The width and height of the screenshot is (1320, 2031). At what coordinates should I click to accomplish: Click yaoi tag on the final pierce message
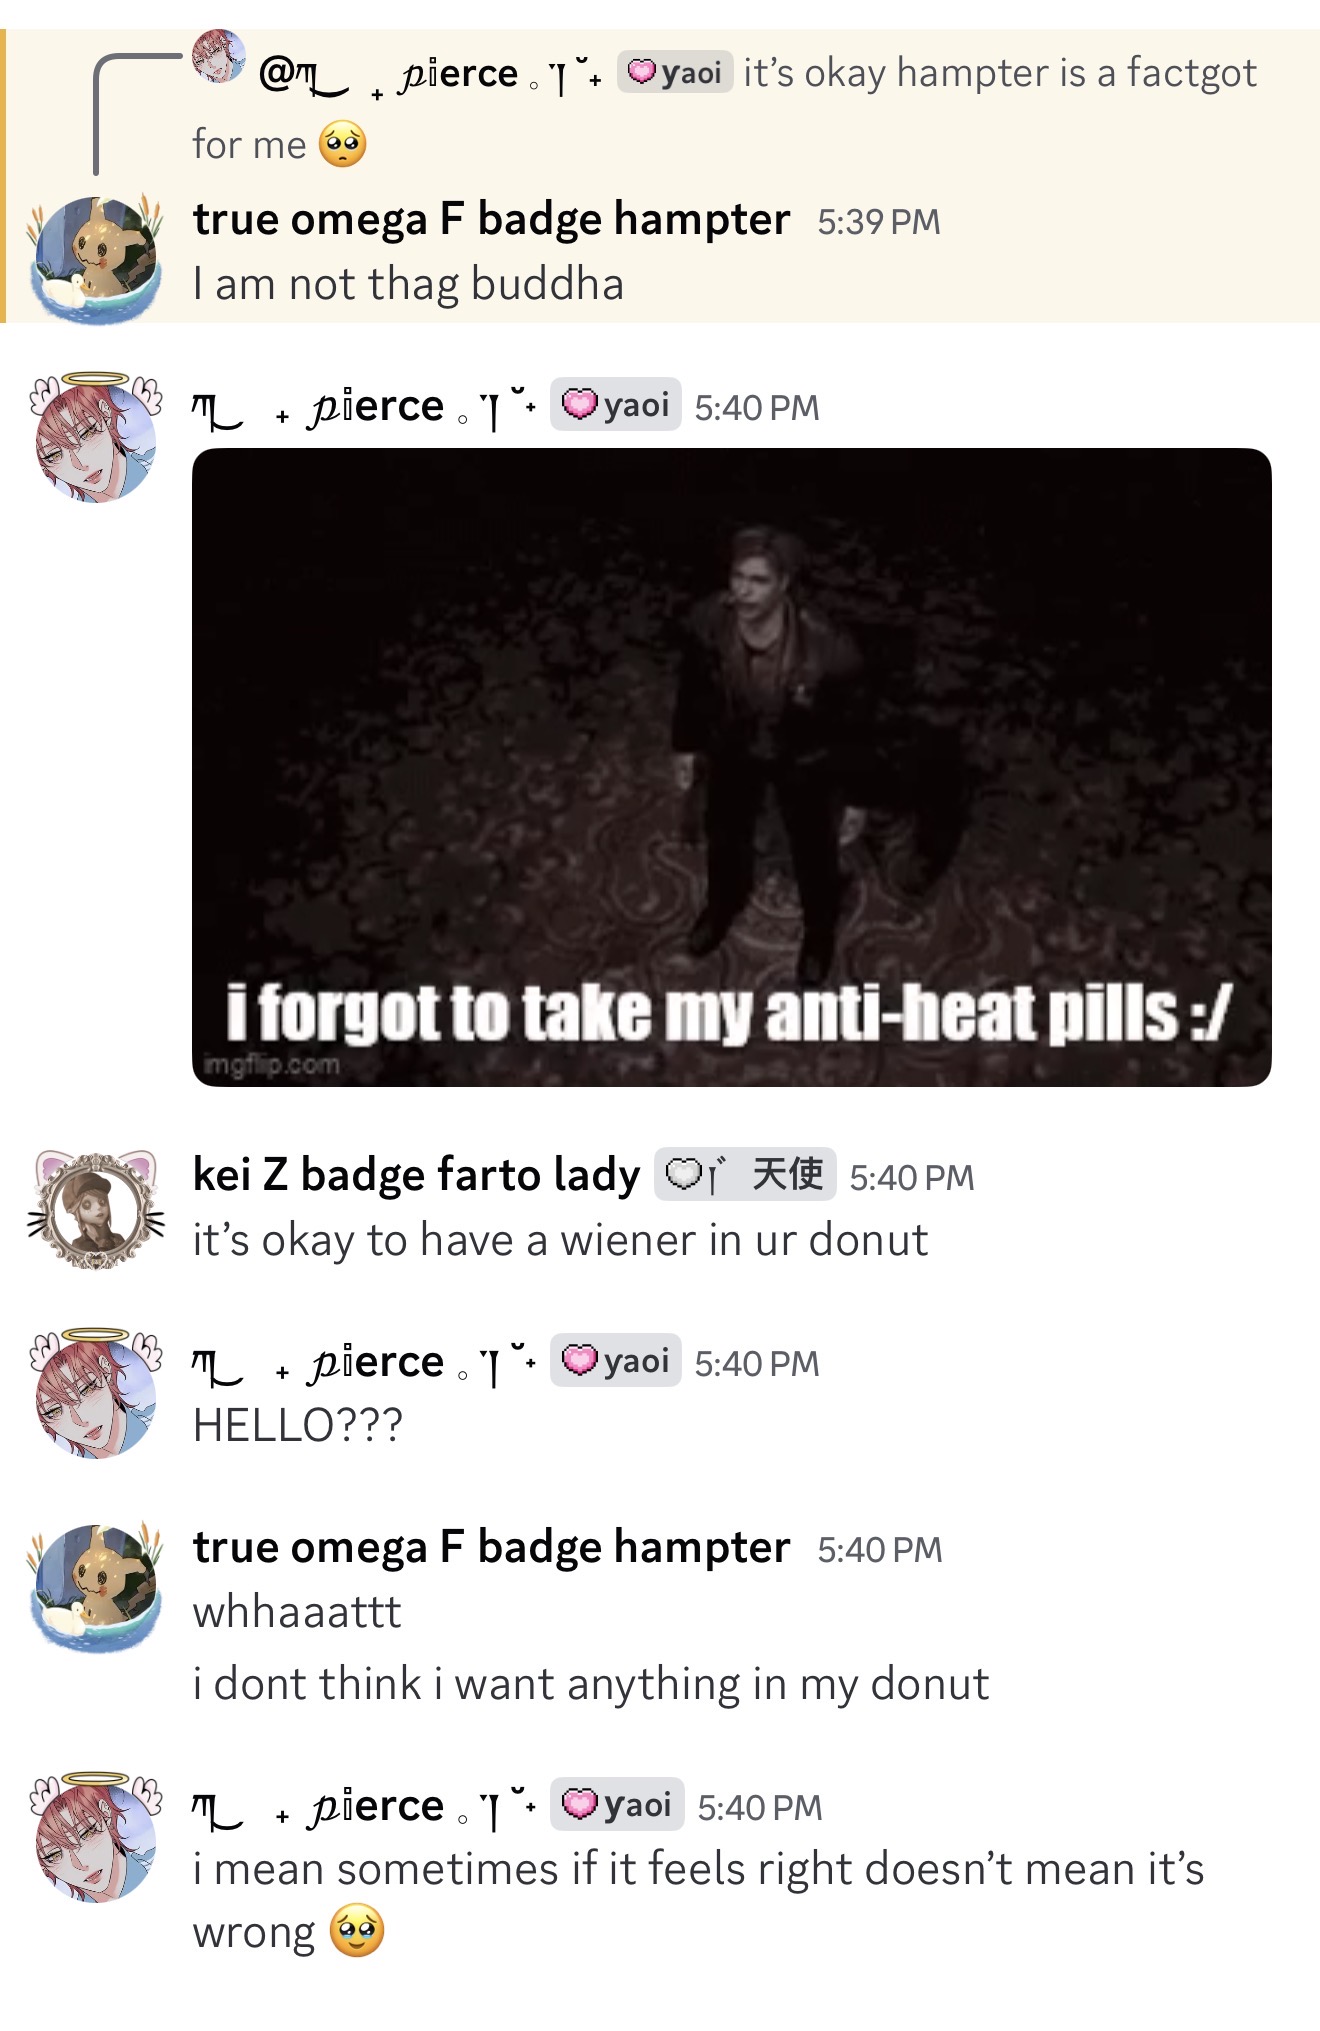(x=616, y=1805)
